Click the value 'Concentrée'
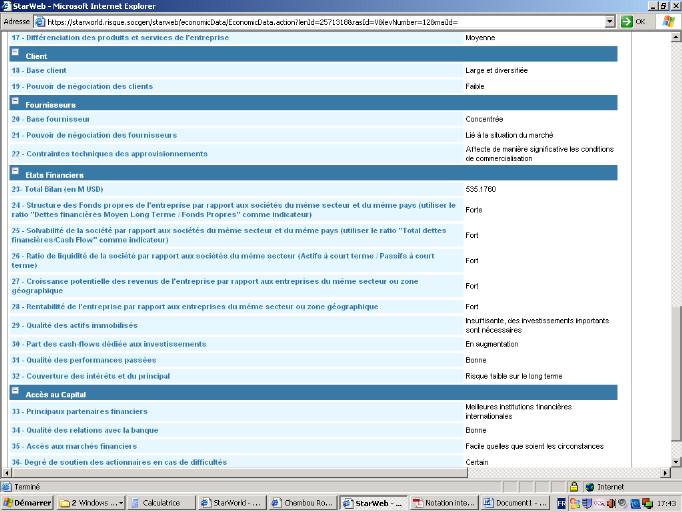 (x=484, y=119)
